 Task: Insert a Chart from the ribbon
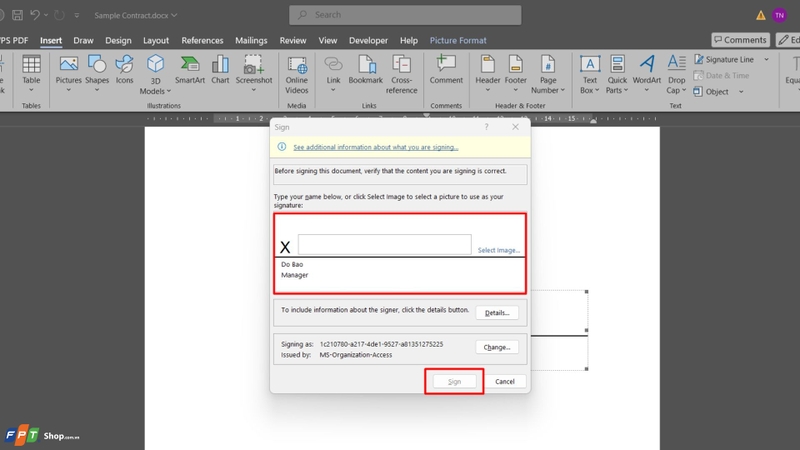tap(220, 70)
